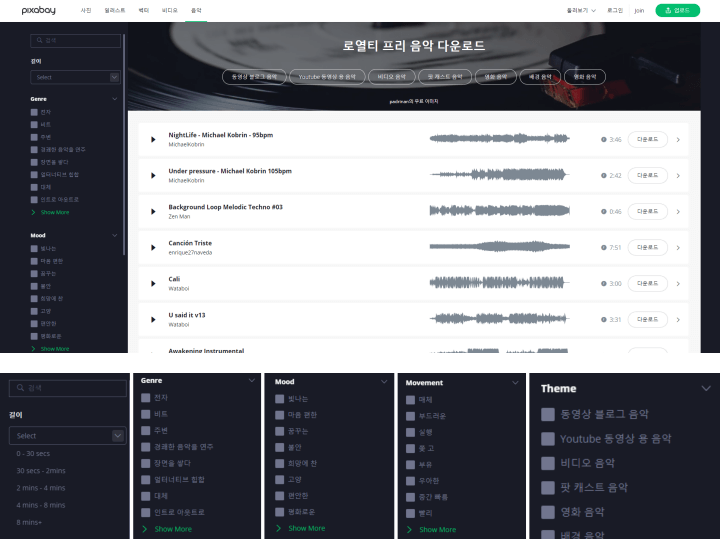This screenshot has height=539, width=720.
Task: Open the second tab in top navigation
Action: coord(115,10)
